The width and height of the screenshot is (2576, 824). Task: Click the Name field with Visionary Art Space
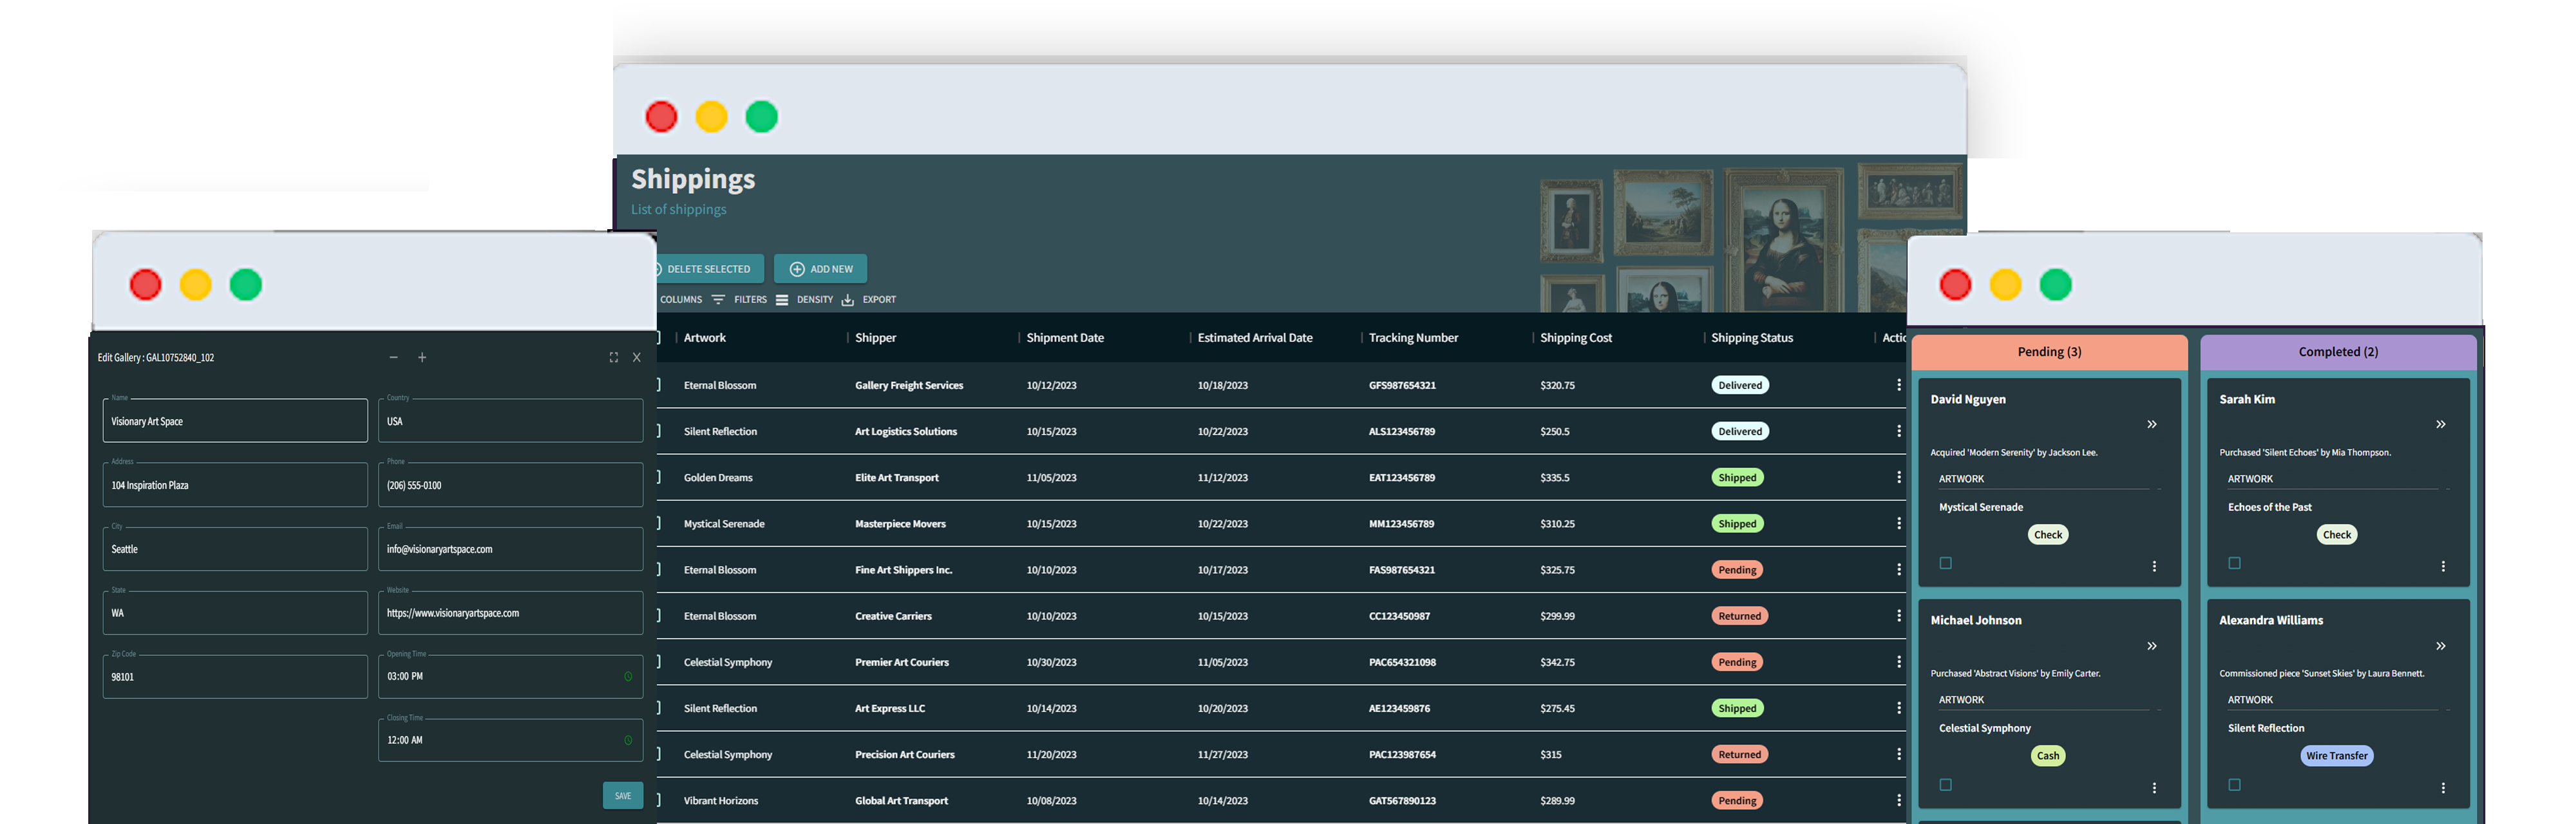point(235,422)
